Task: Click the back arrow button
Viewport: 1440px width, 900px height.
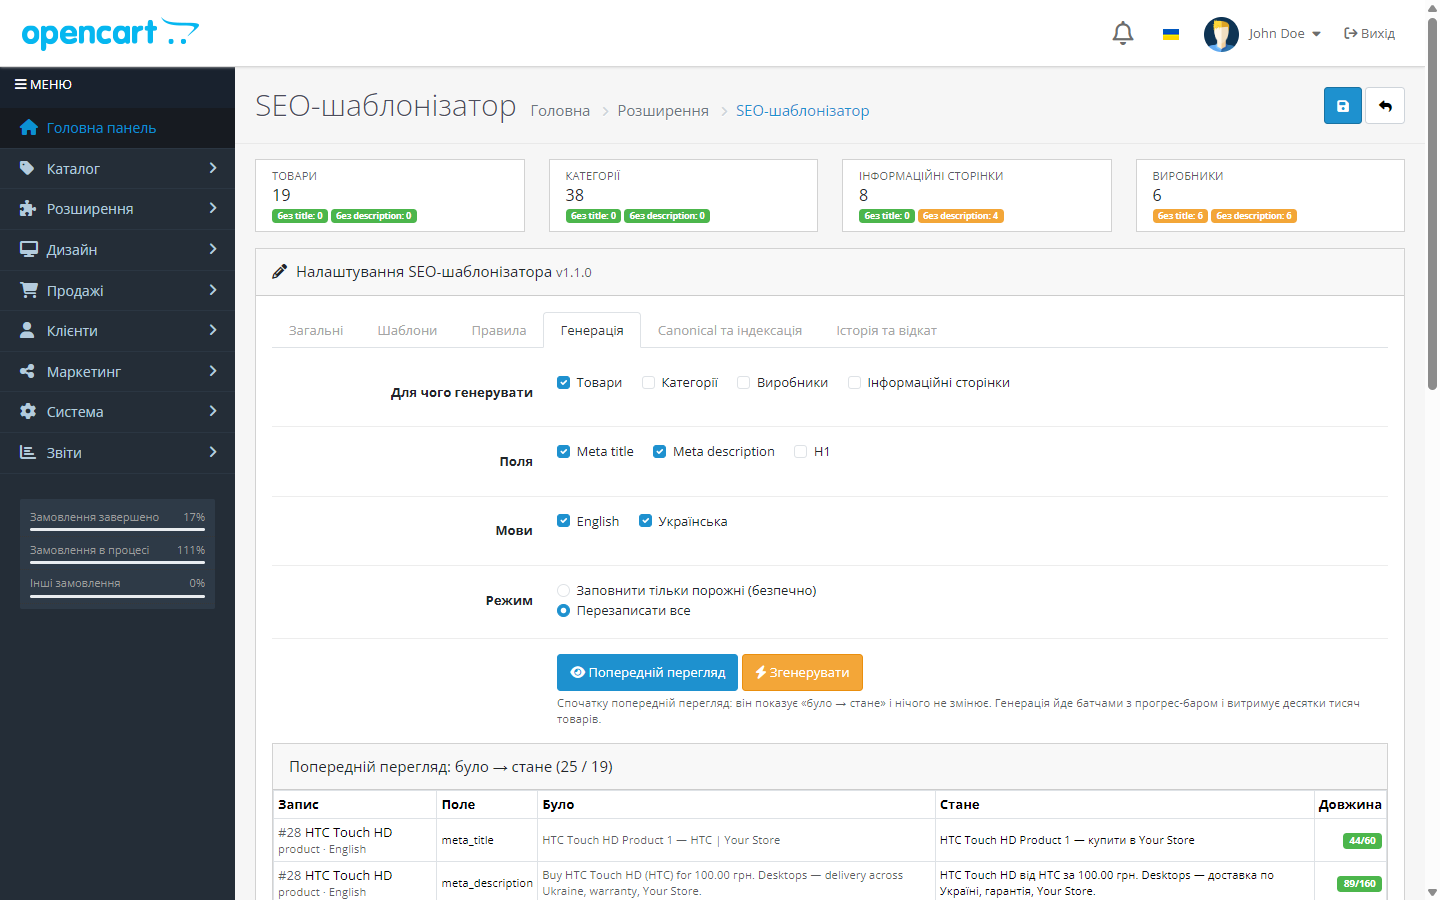Action: pos(1385,106)
